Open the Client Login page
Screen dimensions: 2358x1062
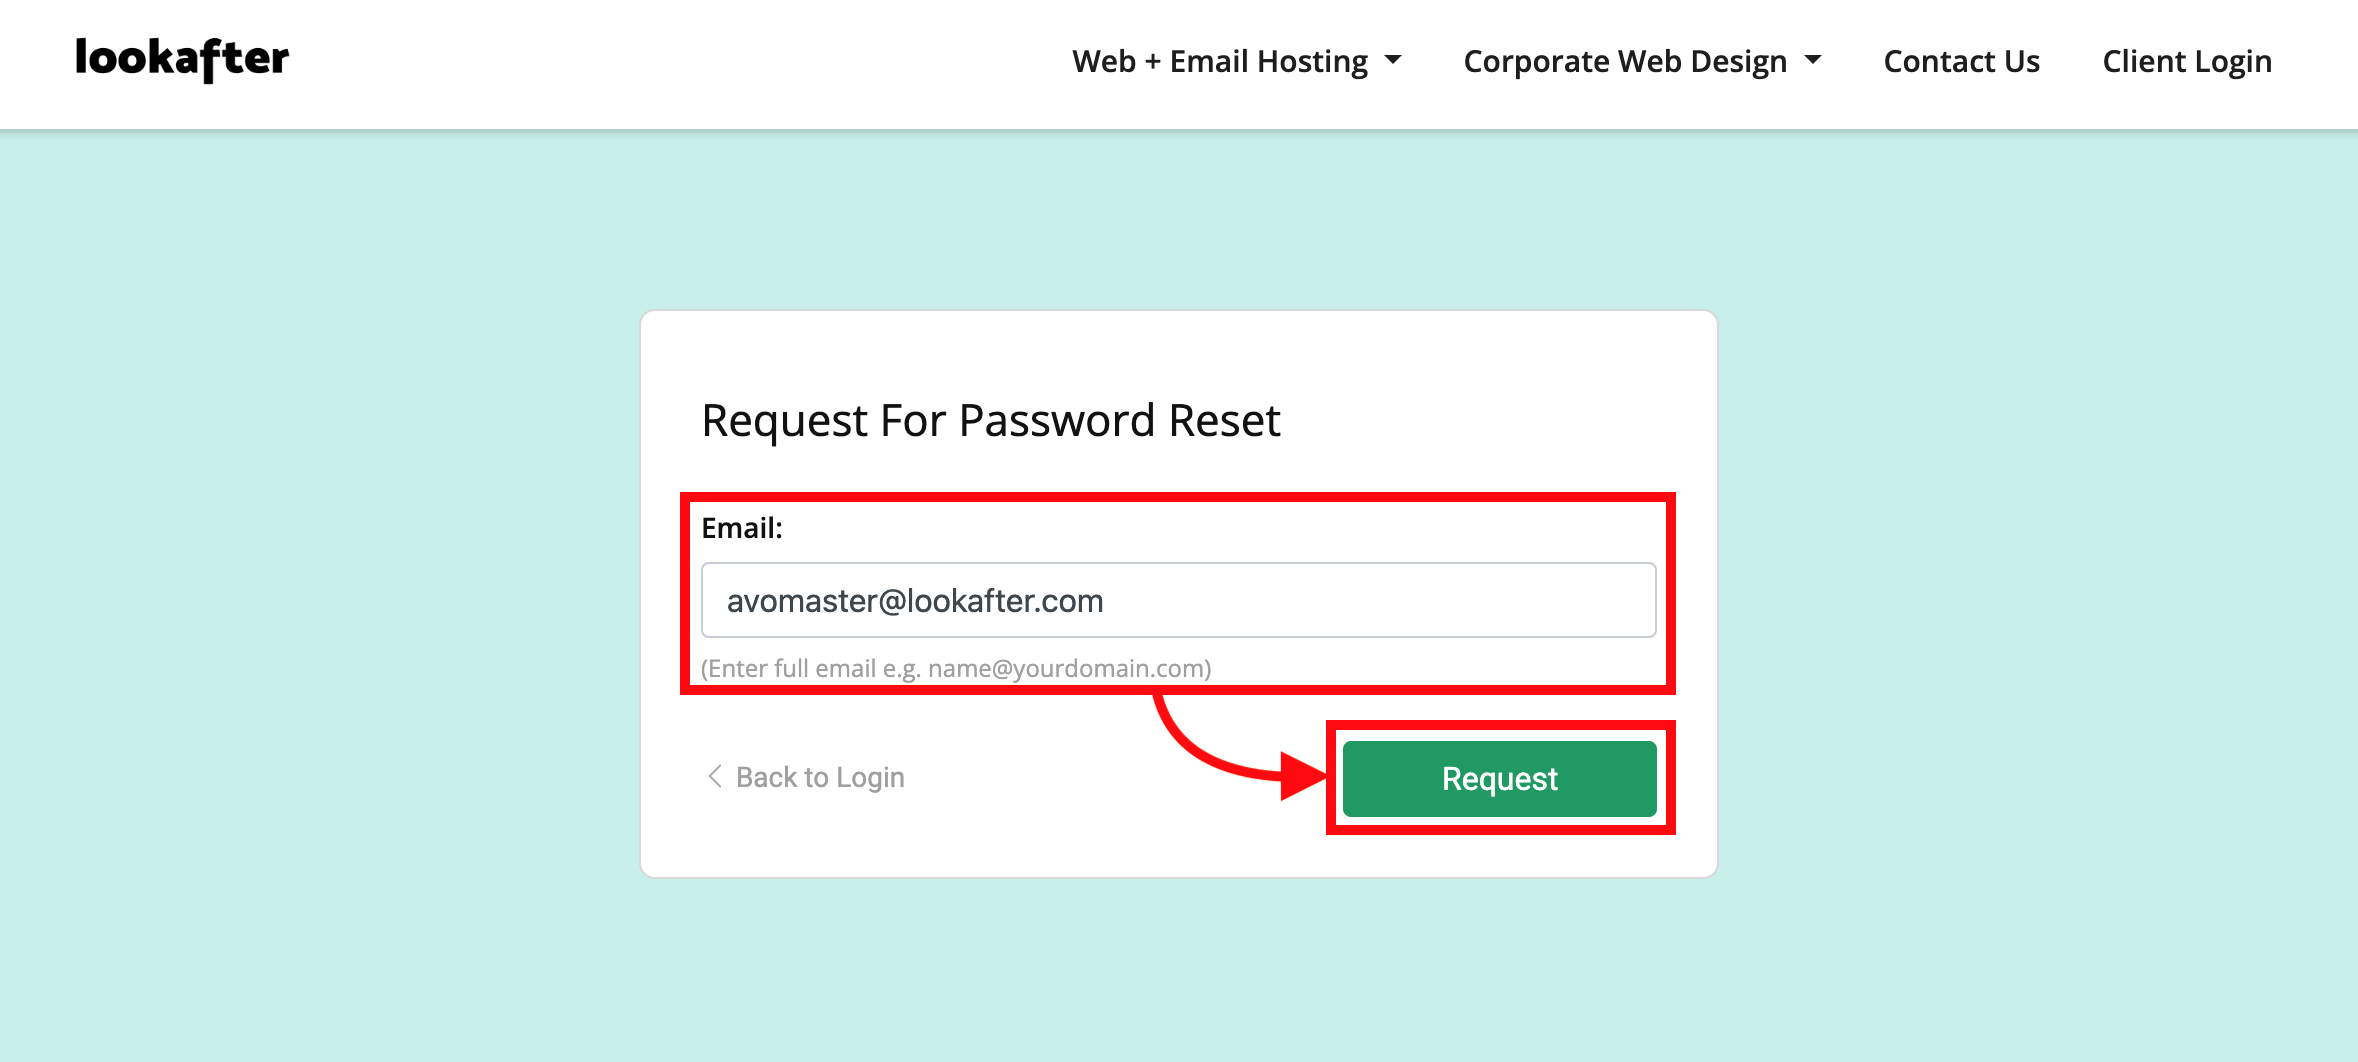2187,62
